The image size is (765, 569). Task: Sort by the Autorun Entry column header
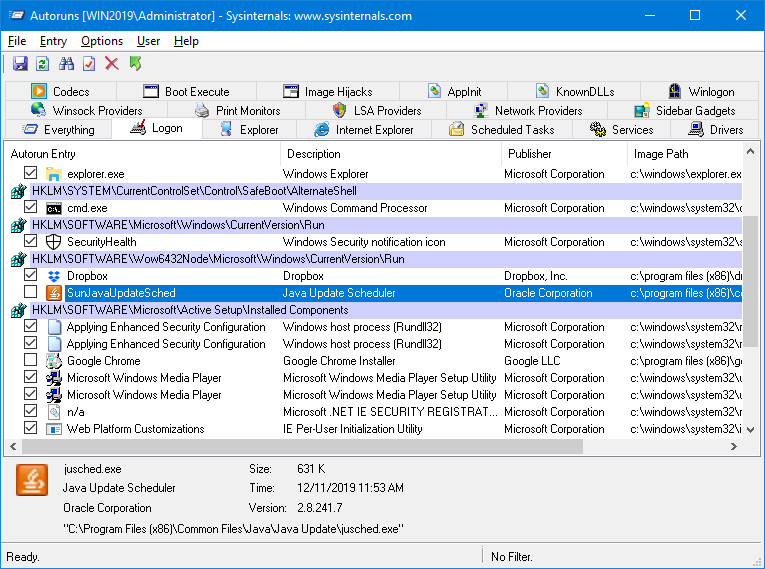pyautogui.click(x=142, y=154)
